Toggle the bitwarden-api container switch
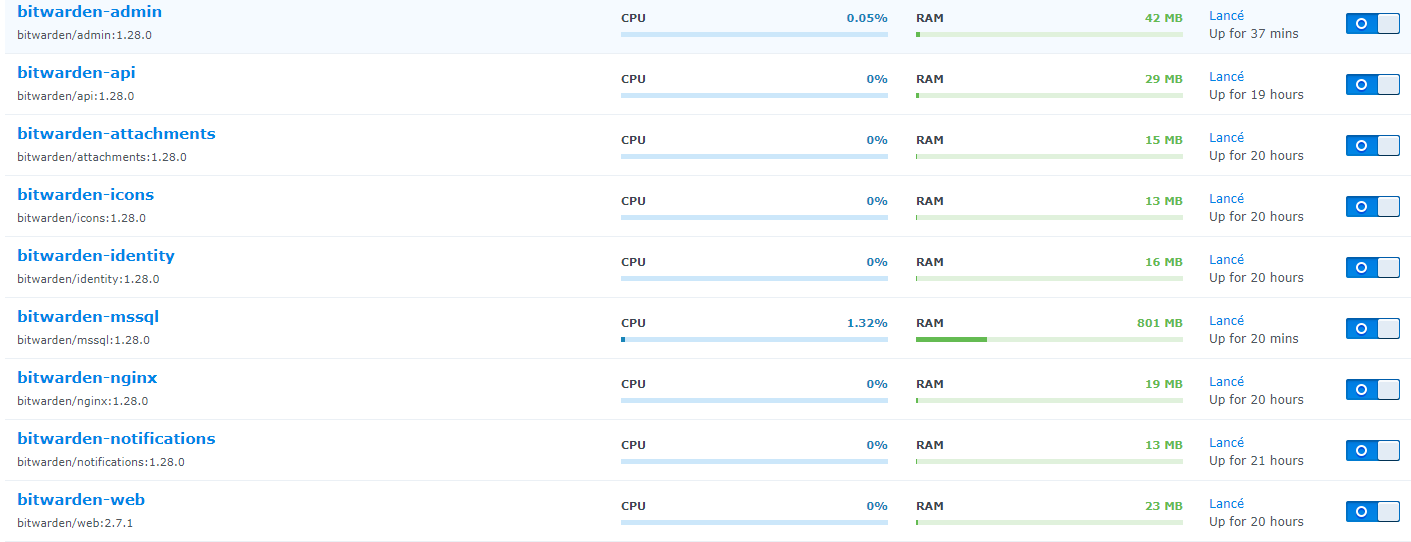1411x542 pixels. [1372, 85]
